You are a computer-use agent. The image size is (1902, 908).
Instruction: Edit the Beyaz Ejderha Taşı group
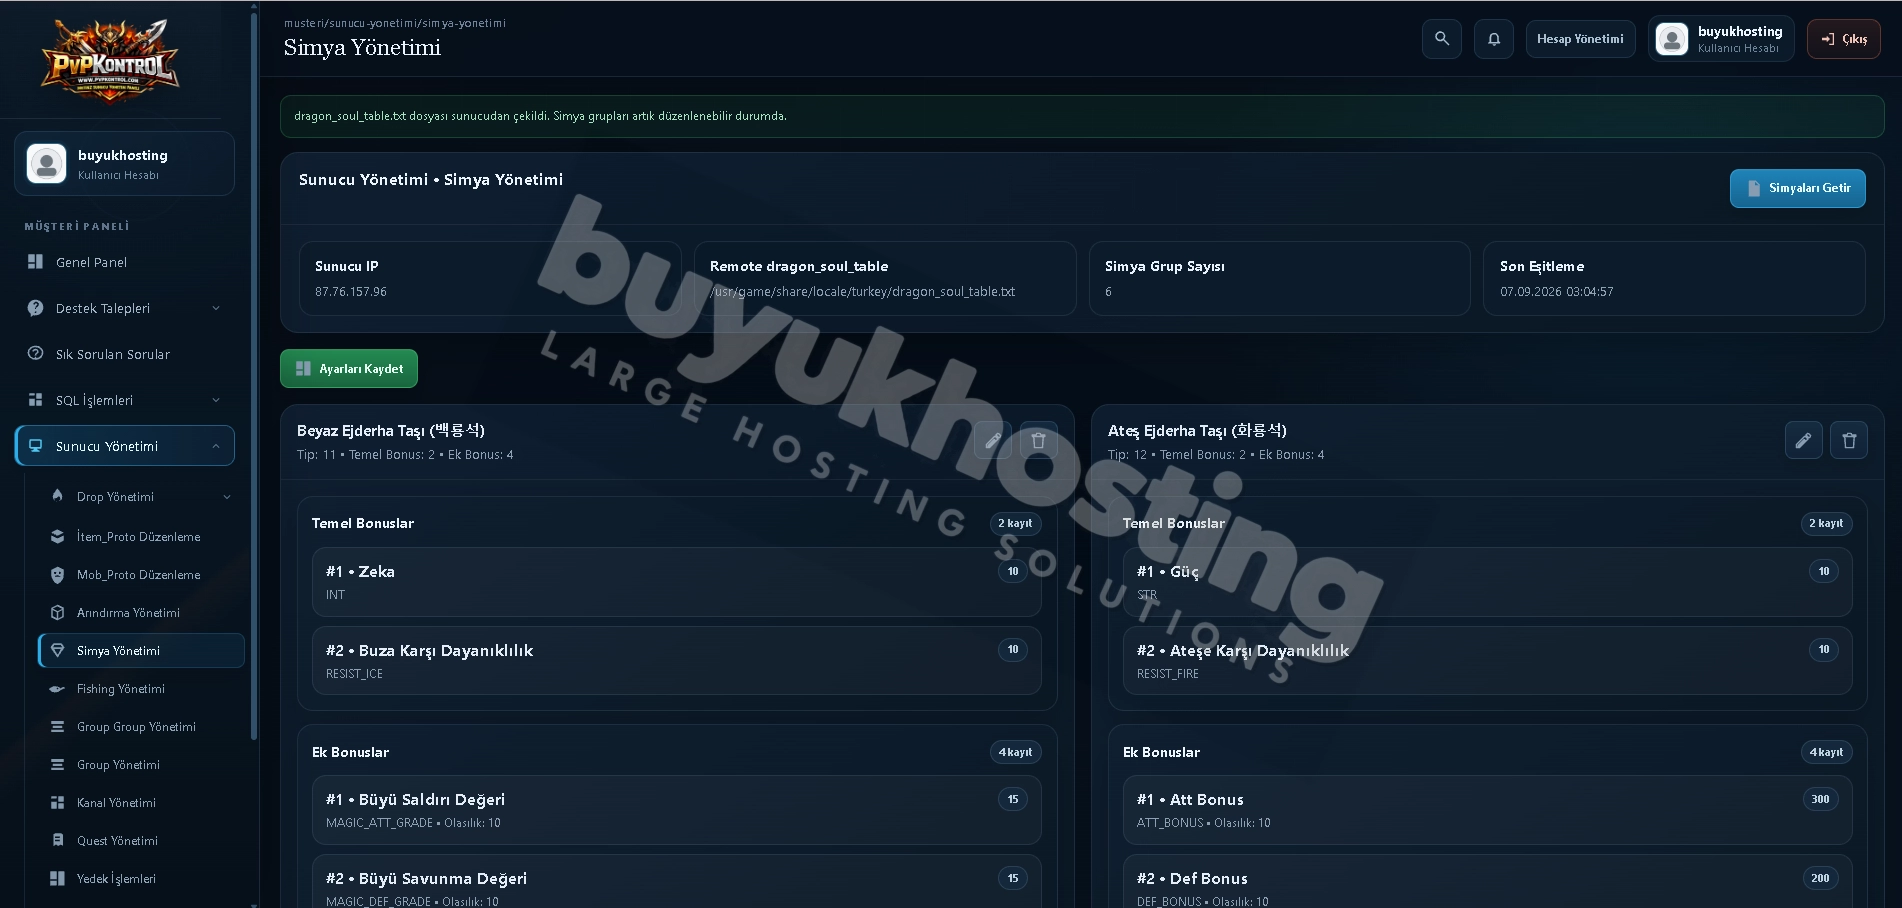993,440
